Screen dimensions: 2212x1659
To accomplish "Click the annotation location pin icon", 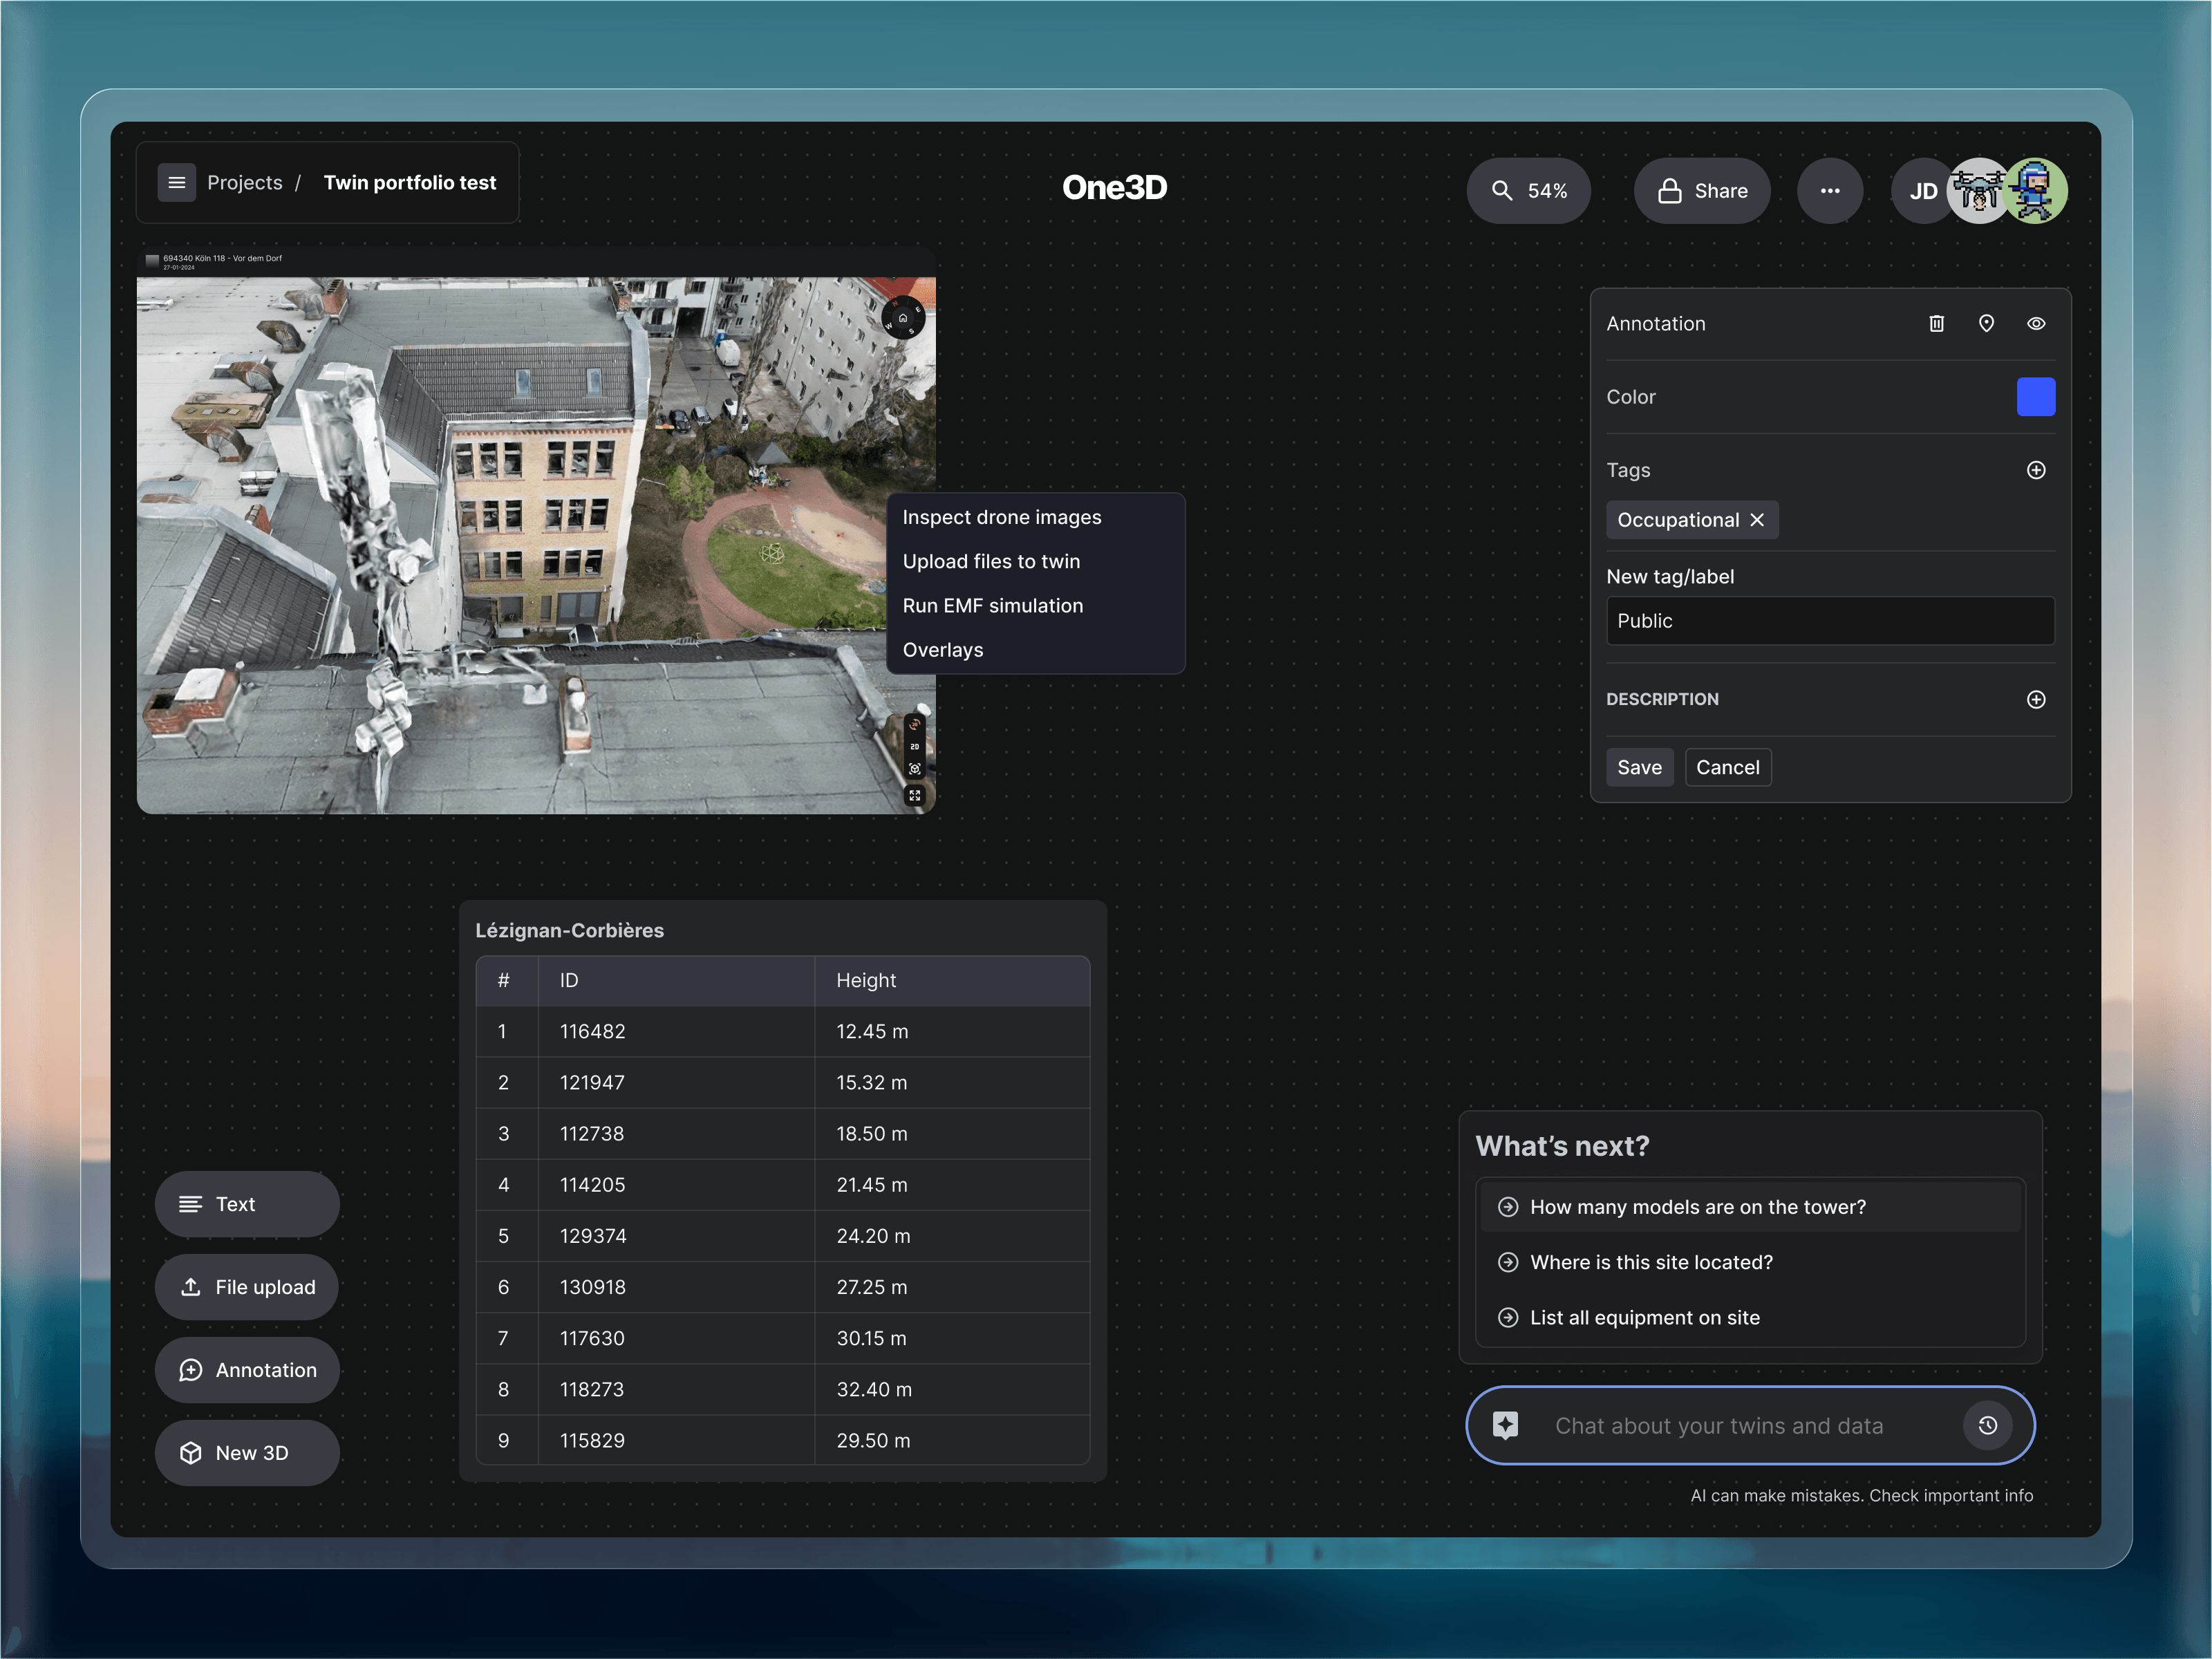I will click(x=1986, y=324).
